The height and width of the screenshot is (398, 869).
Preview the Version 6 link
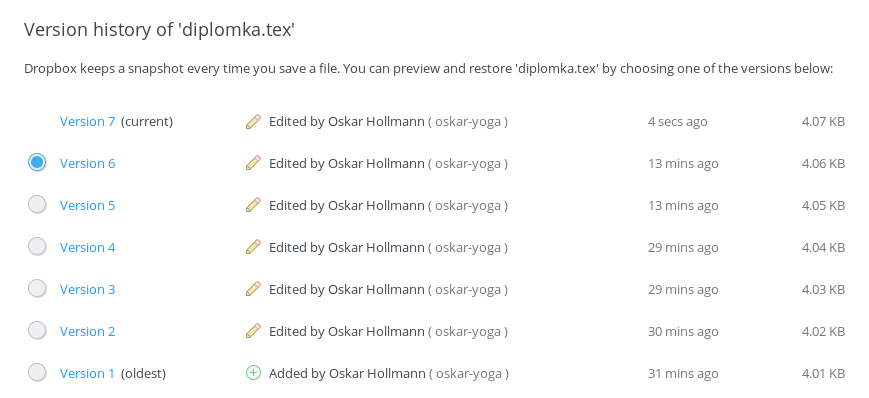click(x=88, y=164)
